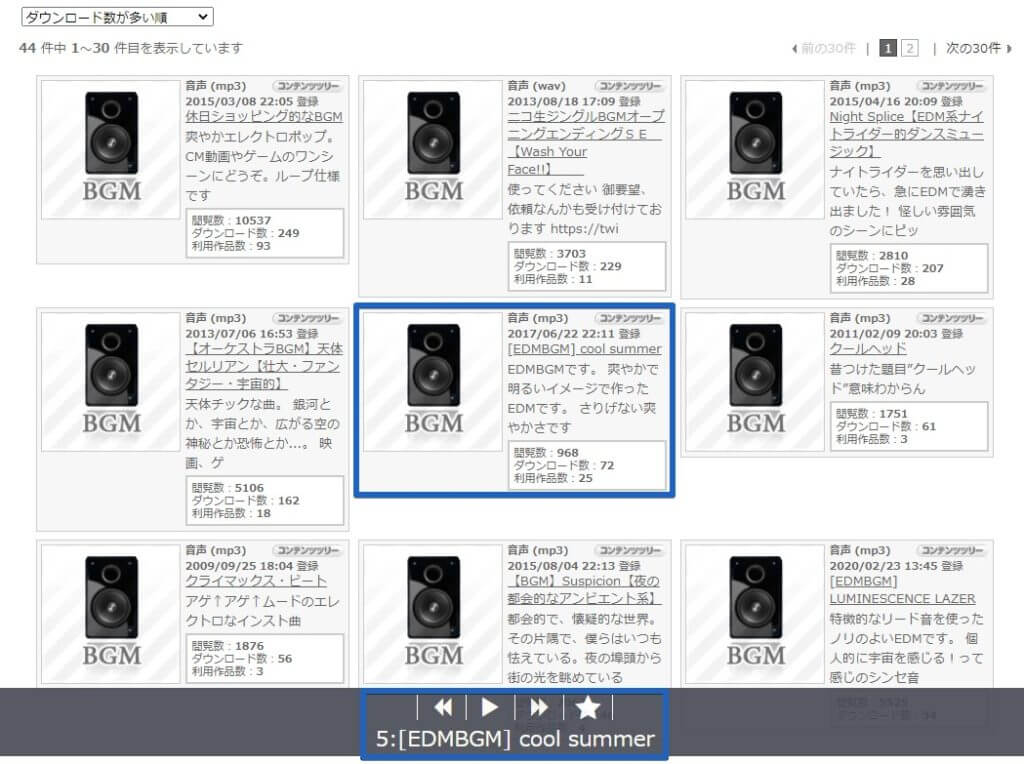Go to results page 2
Screen dimensions: 1024x764
(910, 48)
